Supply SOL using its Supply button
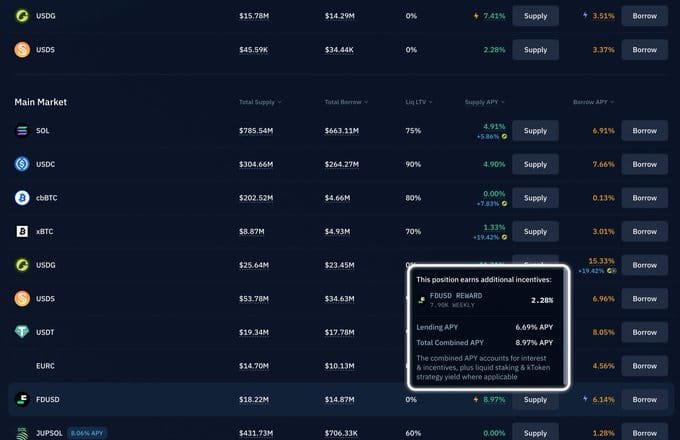The width and height of the screenshot is (680, 440). click(x=535, y=130)
